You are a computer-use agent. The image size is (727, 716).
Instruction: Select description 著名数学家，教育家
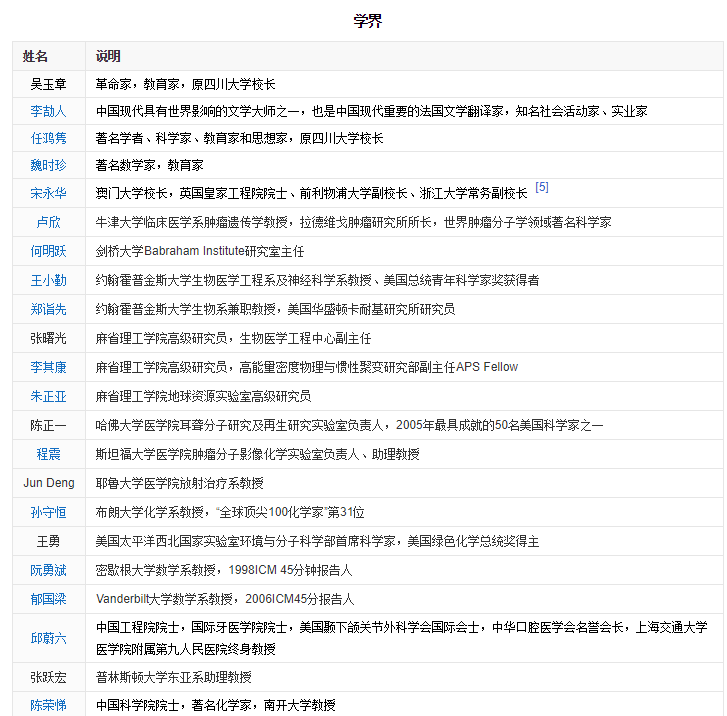click(x=149, y=165)
